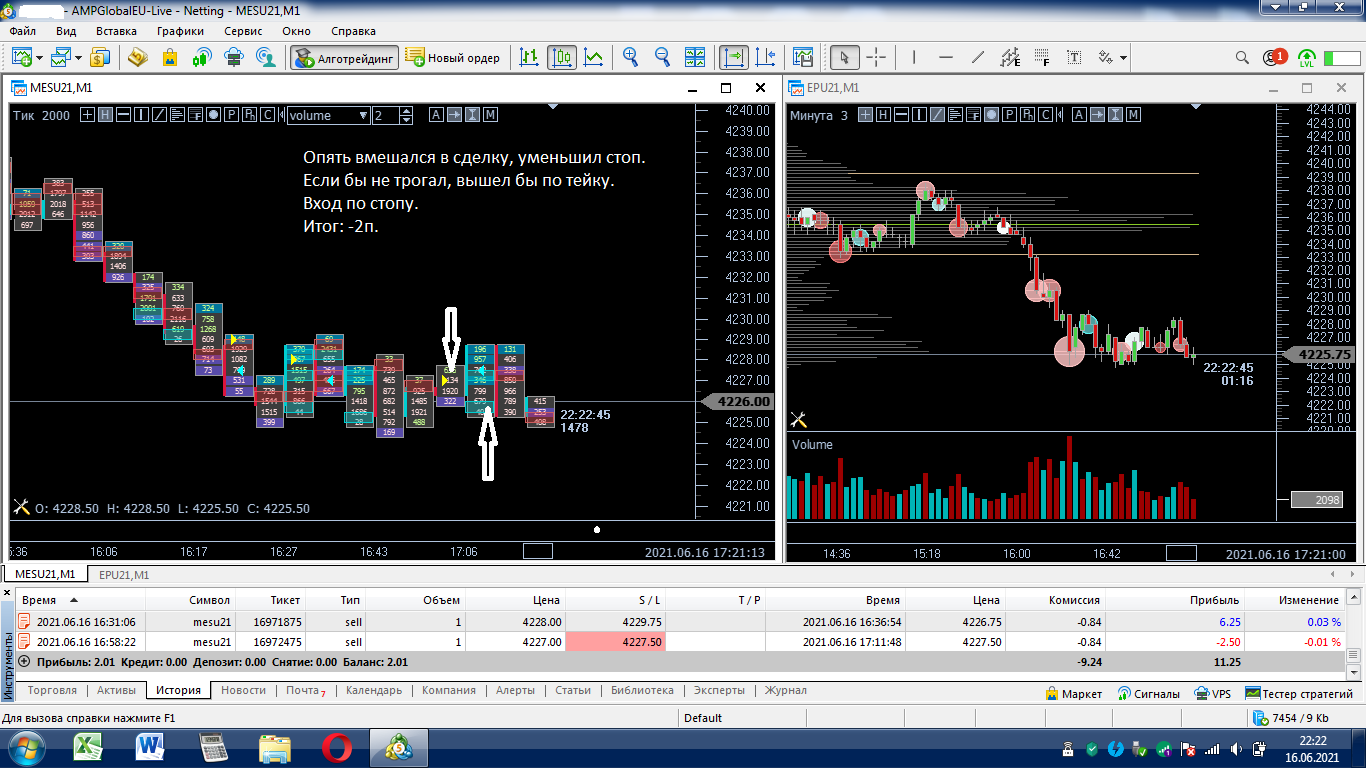Toggle the M button in MESU21 indicator bar
Screen dimensions: 1366x768
490,115
